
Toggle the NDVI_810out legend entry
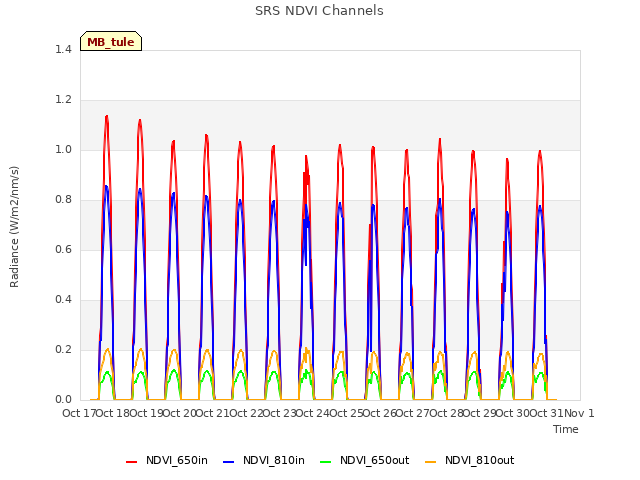[470, 460]
